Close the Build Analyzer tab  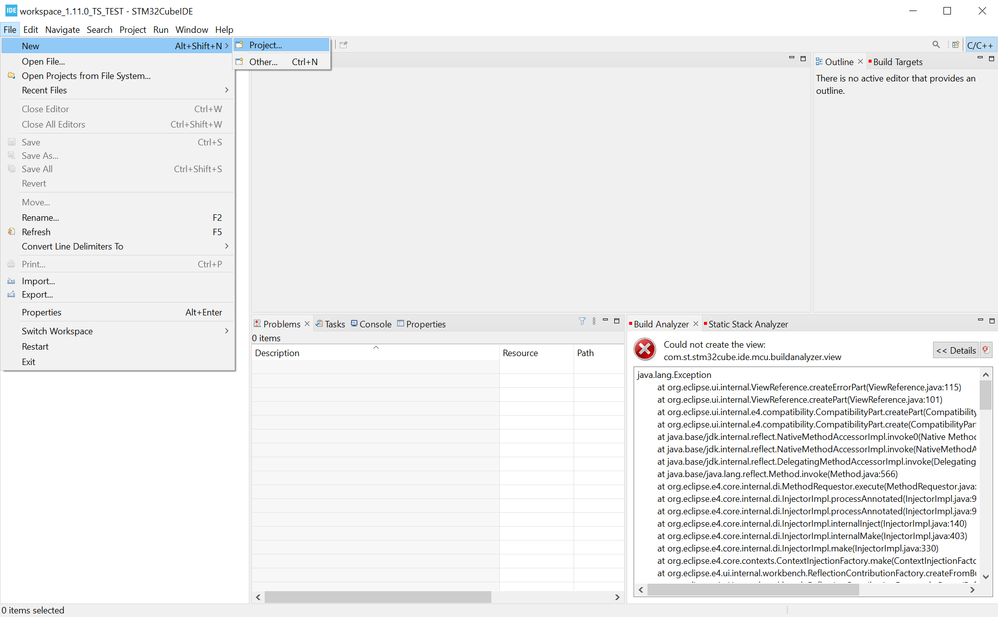pos(696,323)
